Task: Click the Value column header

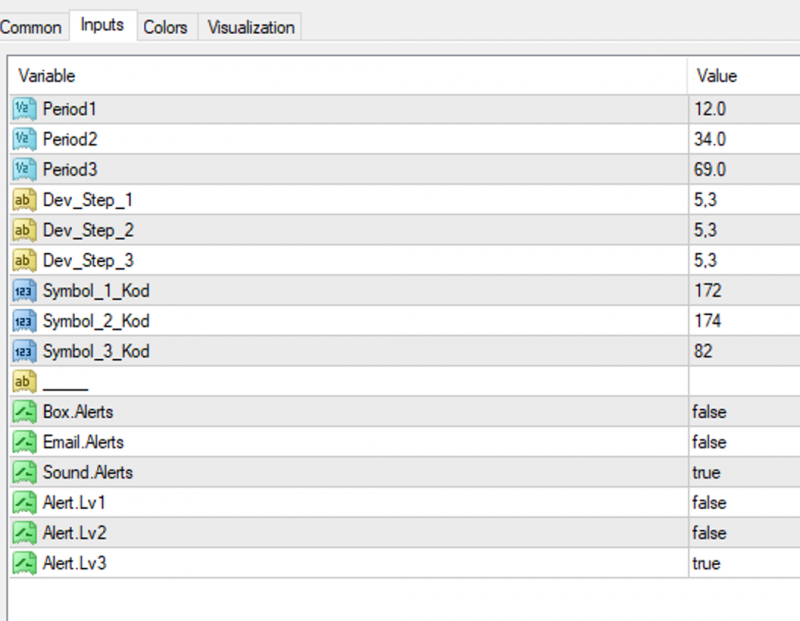Action: (740, 76)
